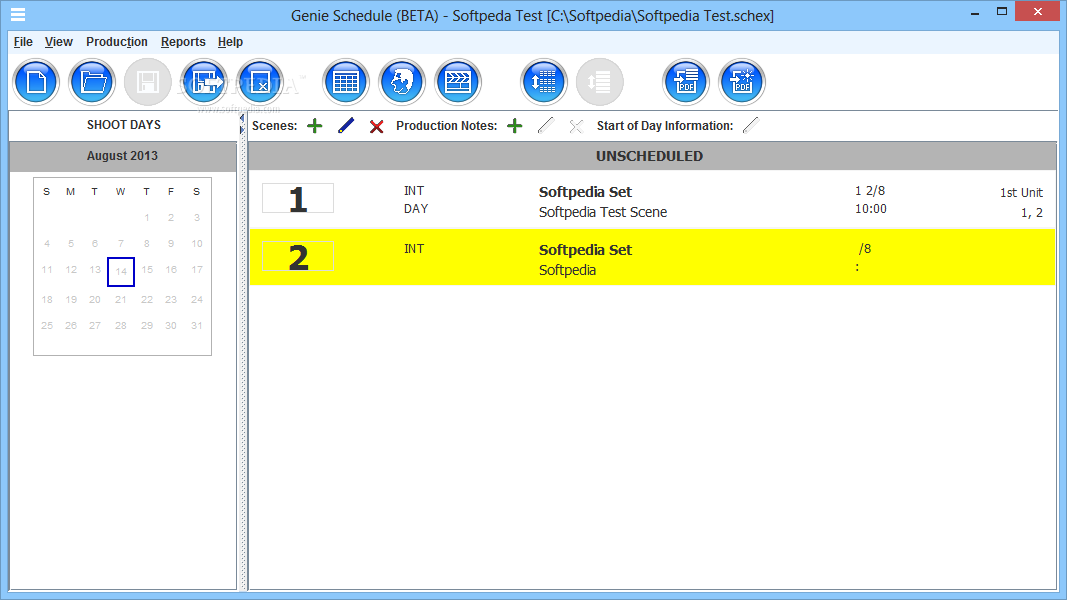Open the calendar grid toolbar icon

pos(346,82)
